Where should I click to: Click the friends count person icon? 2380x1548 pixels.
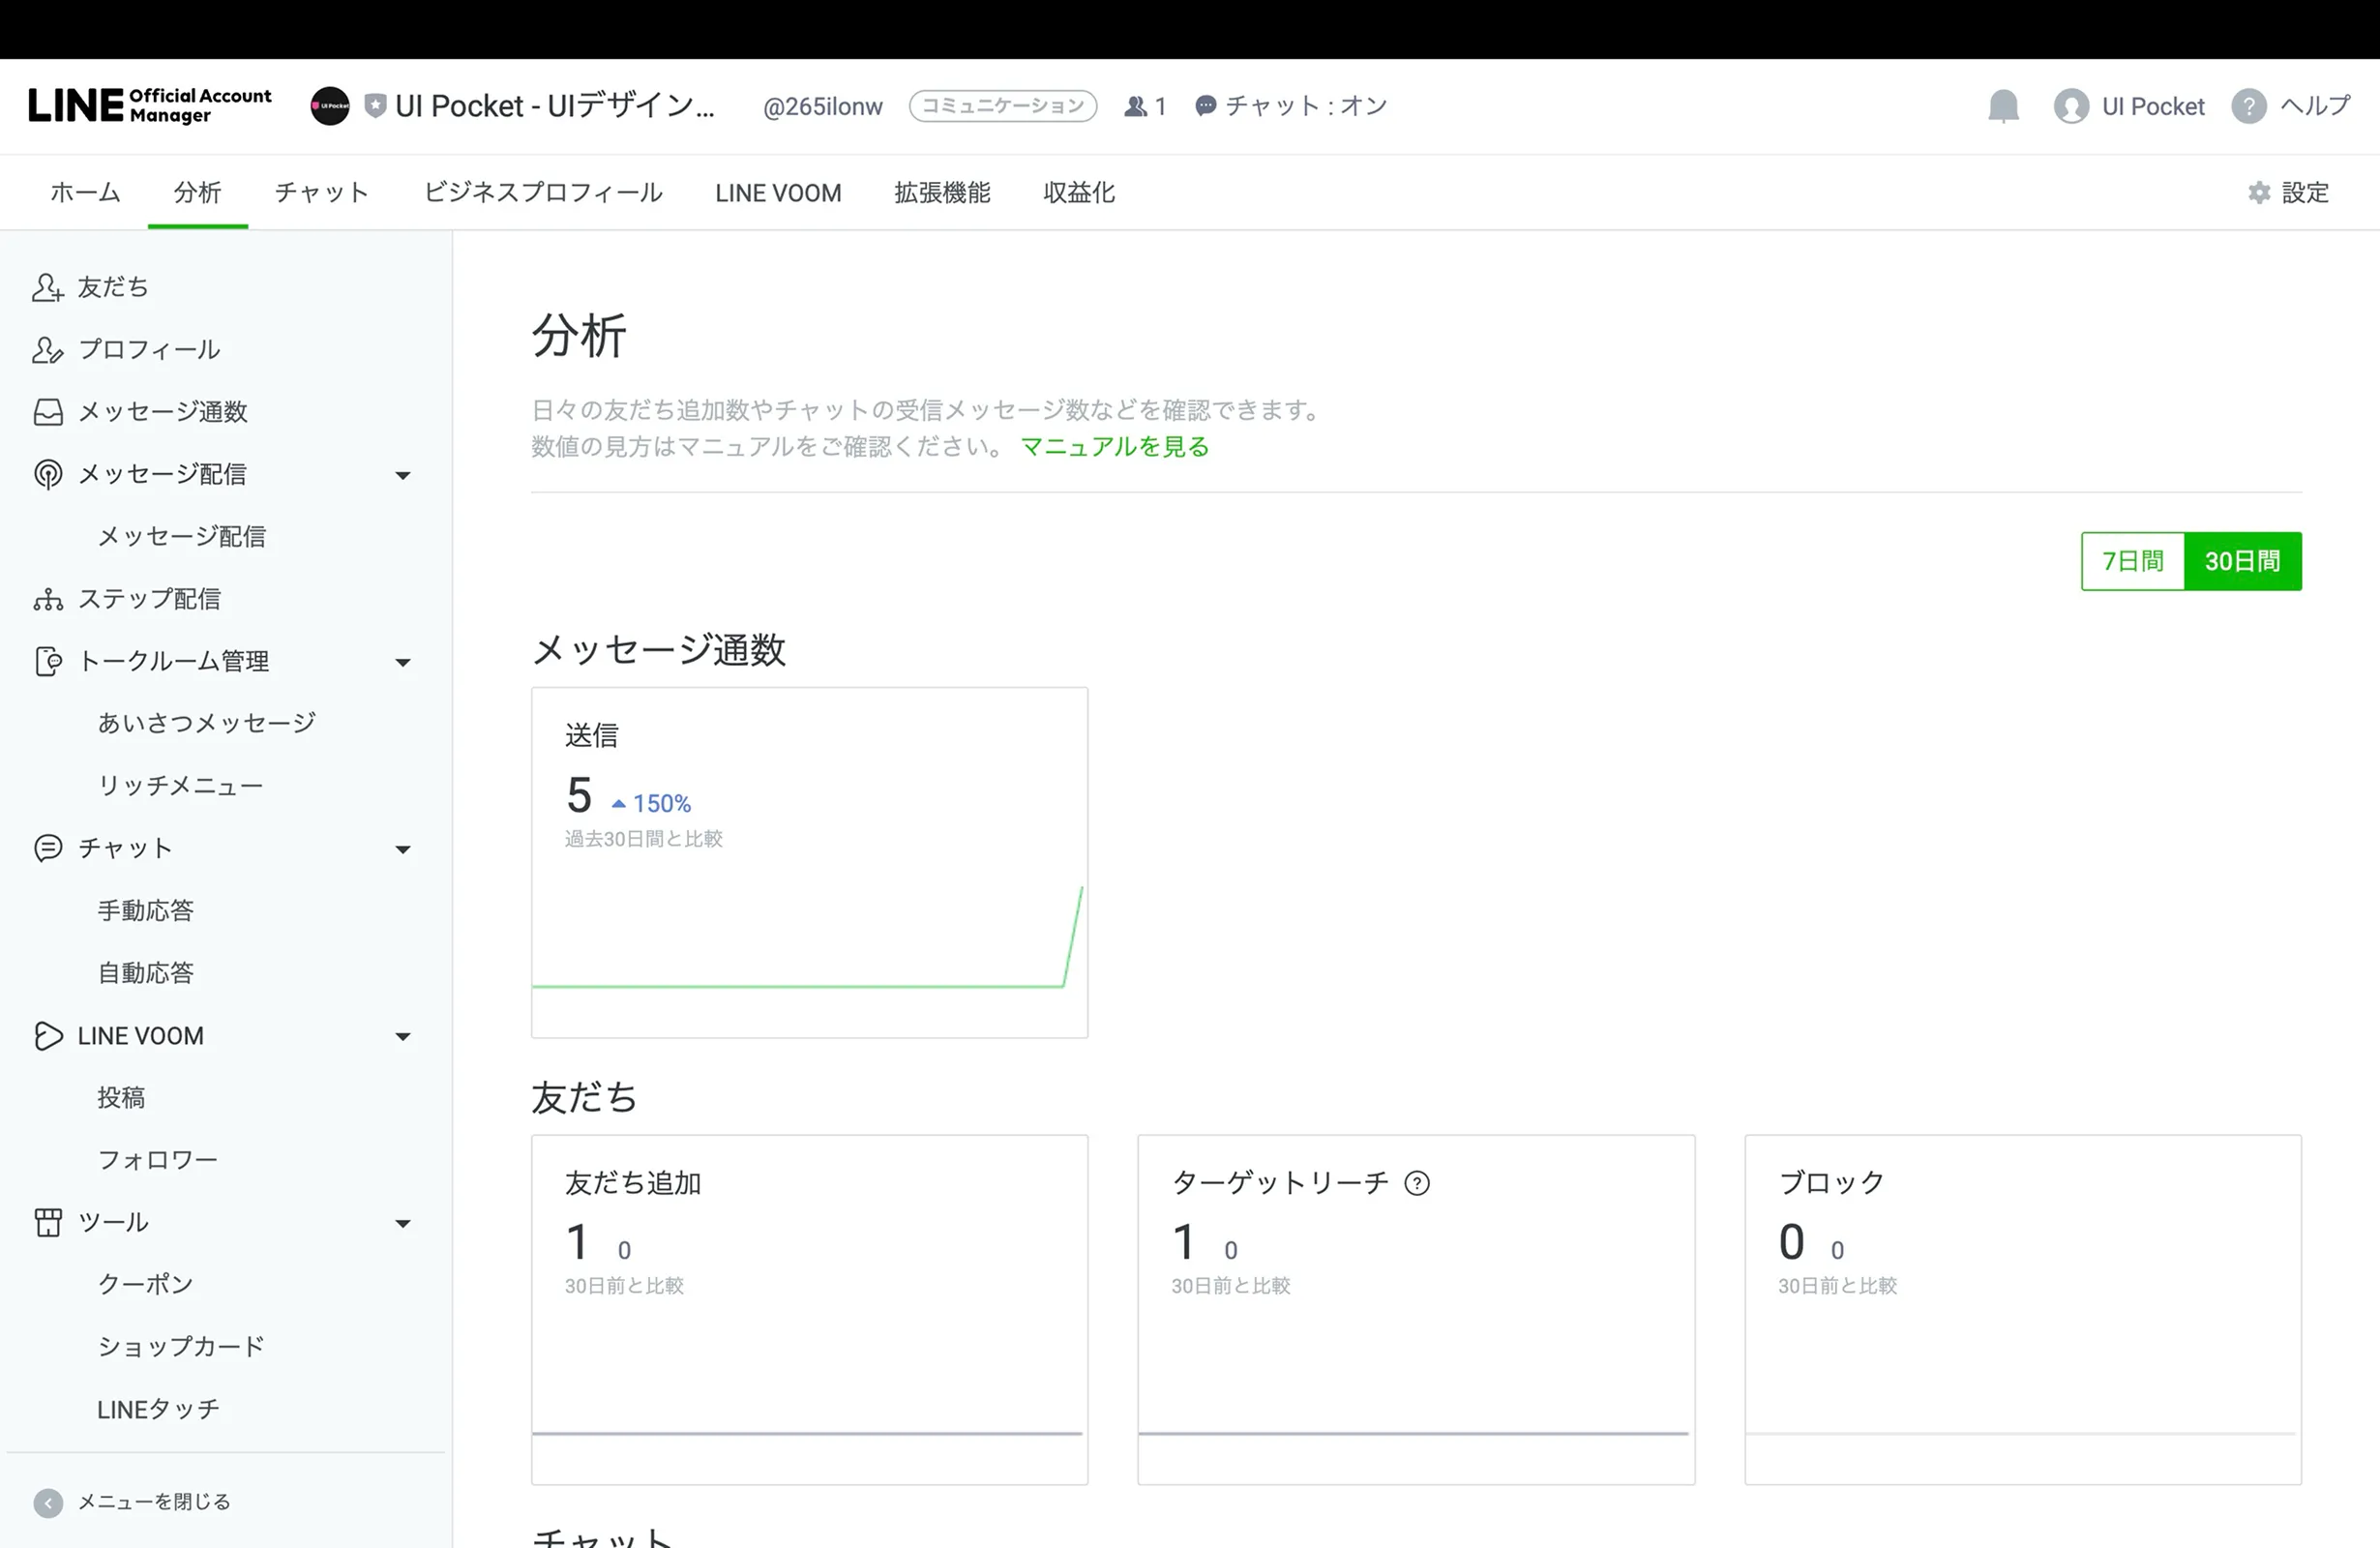pos(1135,106)
